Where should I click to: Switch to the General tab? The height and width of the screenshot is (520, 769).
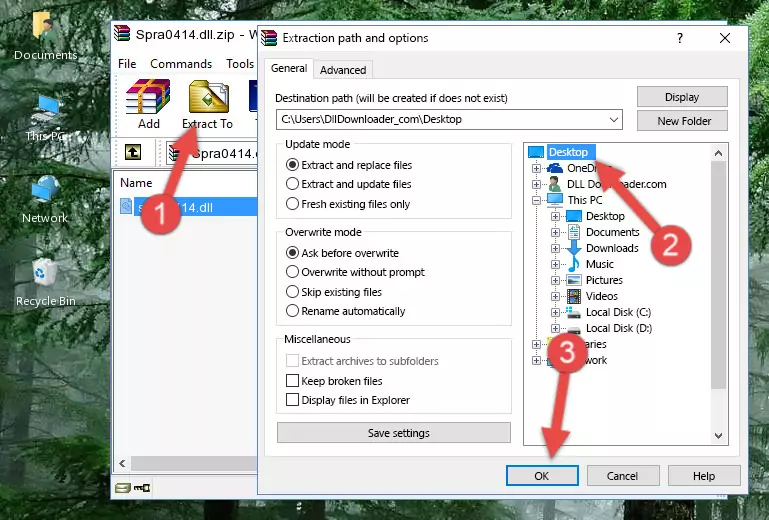point(289,68)
